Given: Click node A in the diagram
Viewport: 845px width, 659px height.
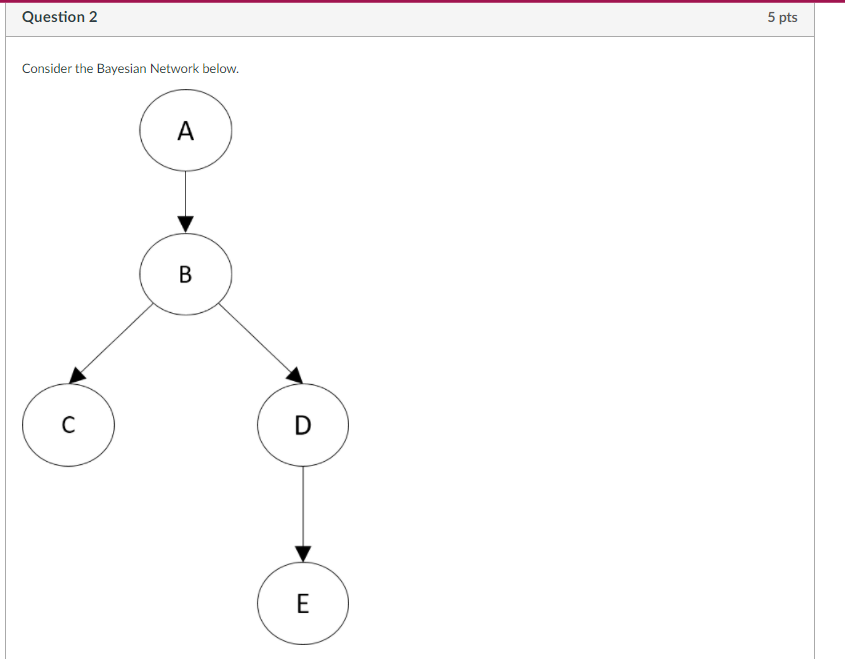Looking at the screenshot, I should [185, 130].
